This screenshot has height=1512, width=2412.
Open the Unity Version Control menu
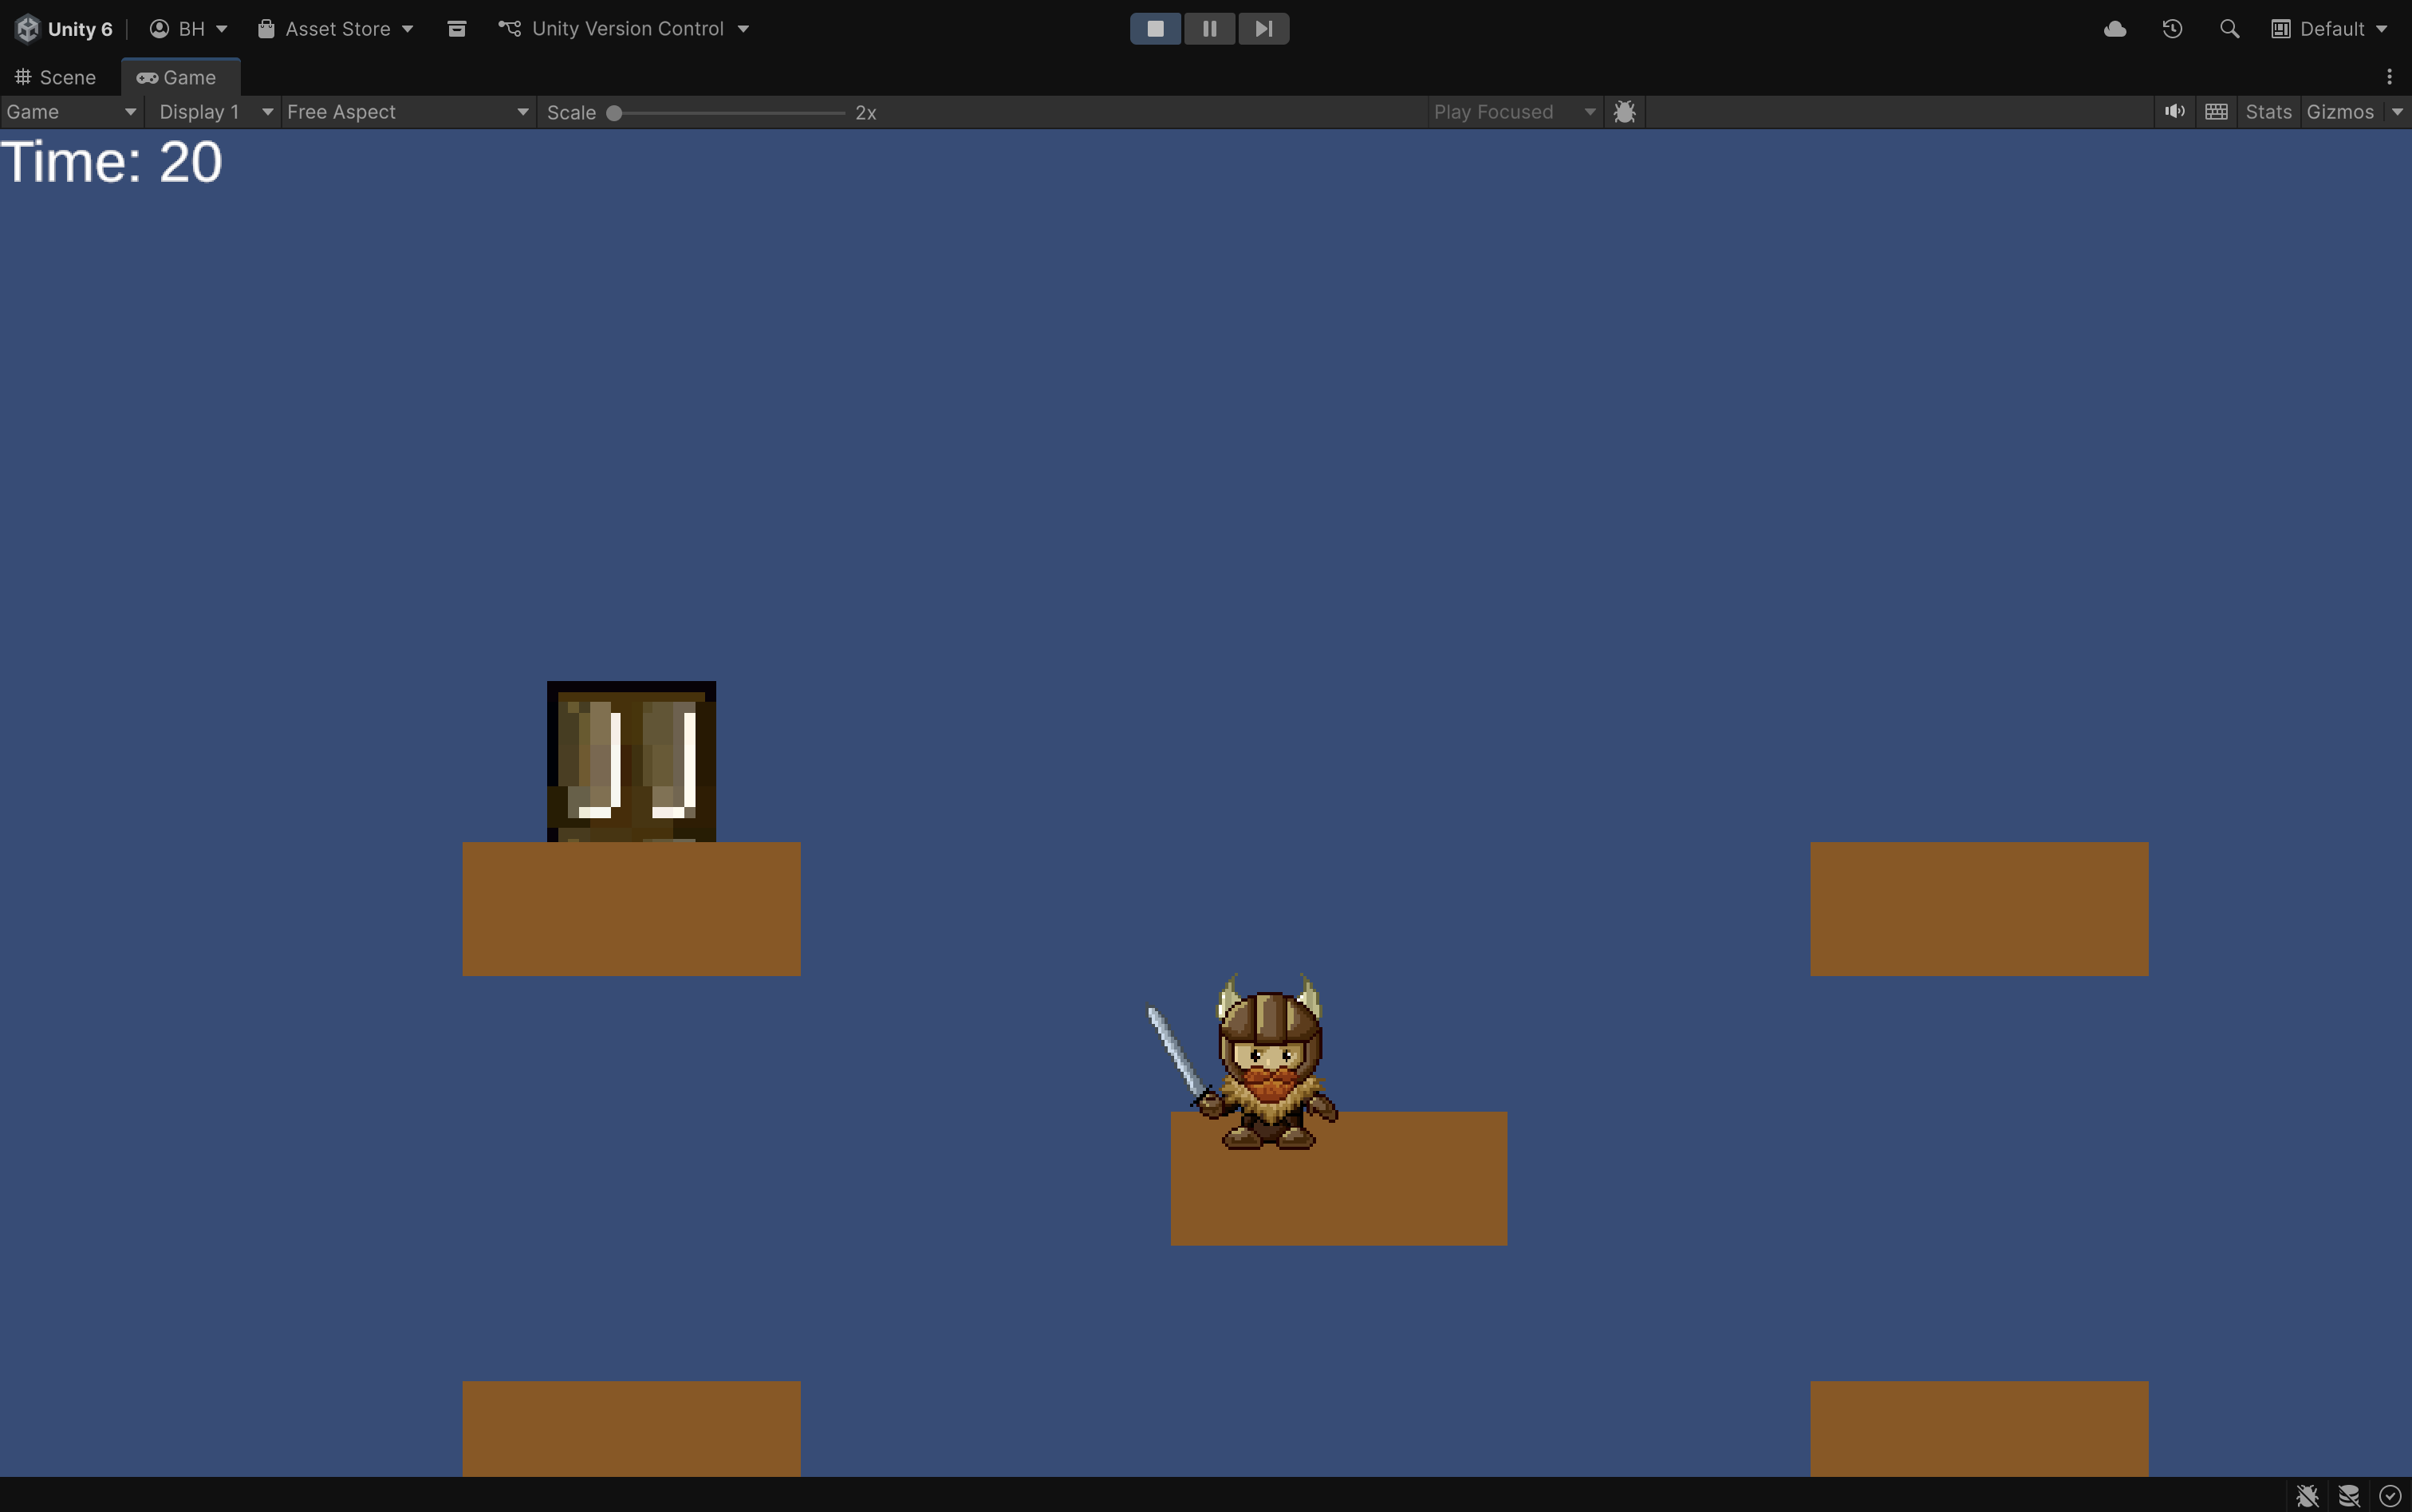[625, 29]
